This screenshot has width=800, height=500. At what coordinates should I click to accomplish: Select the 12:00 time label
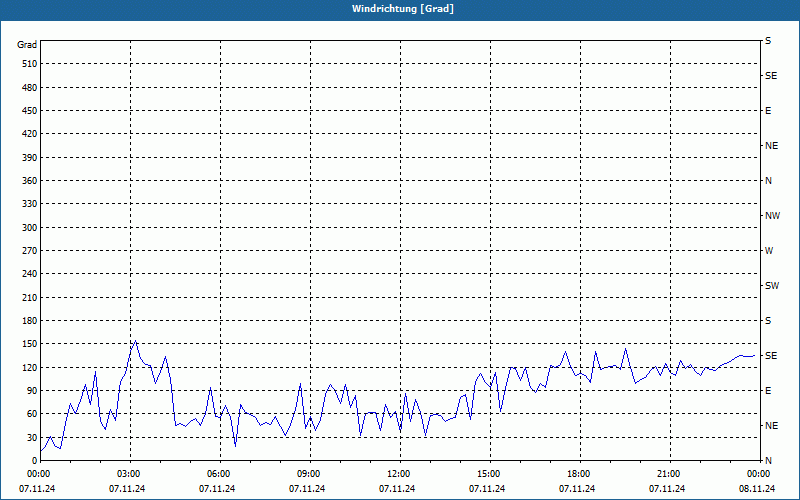[x=399, y=474]
